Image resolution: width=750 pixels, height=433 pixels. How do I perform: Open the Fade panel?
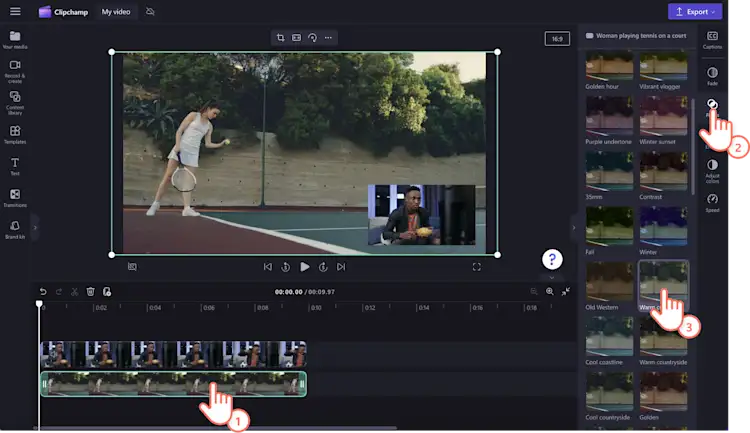tap(712, 76)
